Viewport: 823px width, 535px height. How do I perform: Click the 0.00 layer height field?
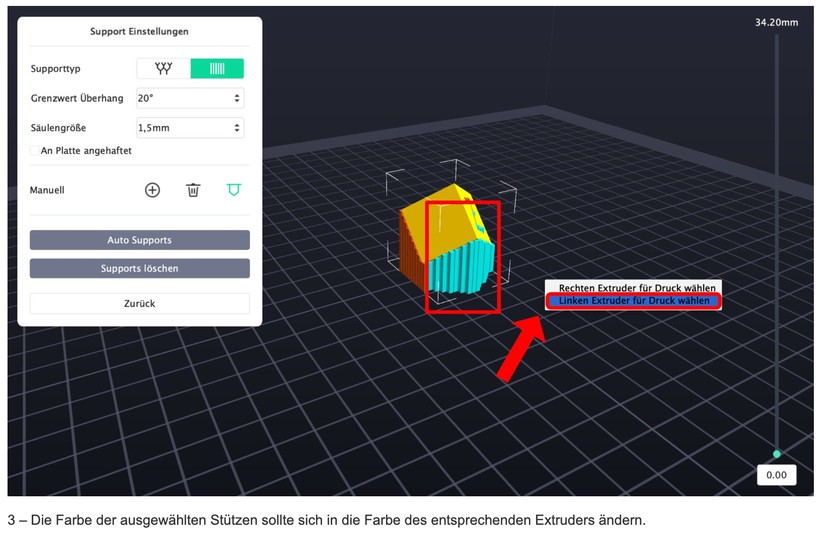[x=776, y=475]
